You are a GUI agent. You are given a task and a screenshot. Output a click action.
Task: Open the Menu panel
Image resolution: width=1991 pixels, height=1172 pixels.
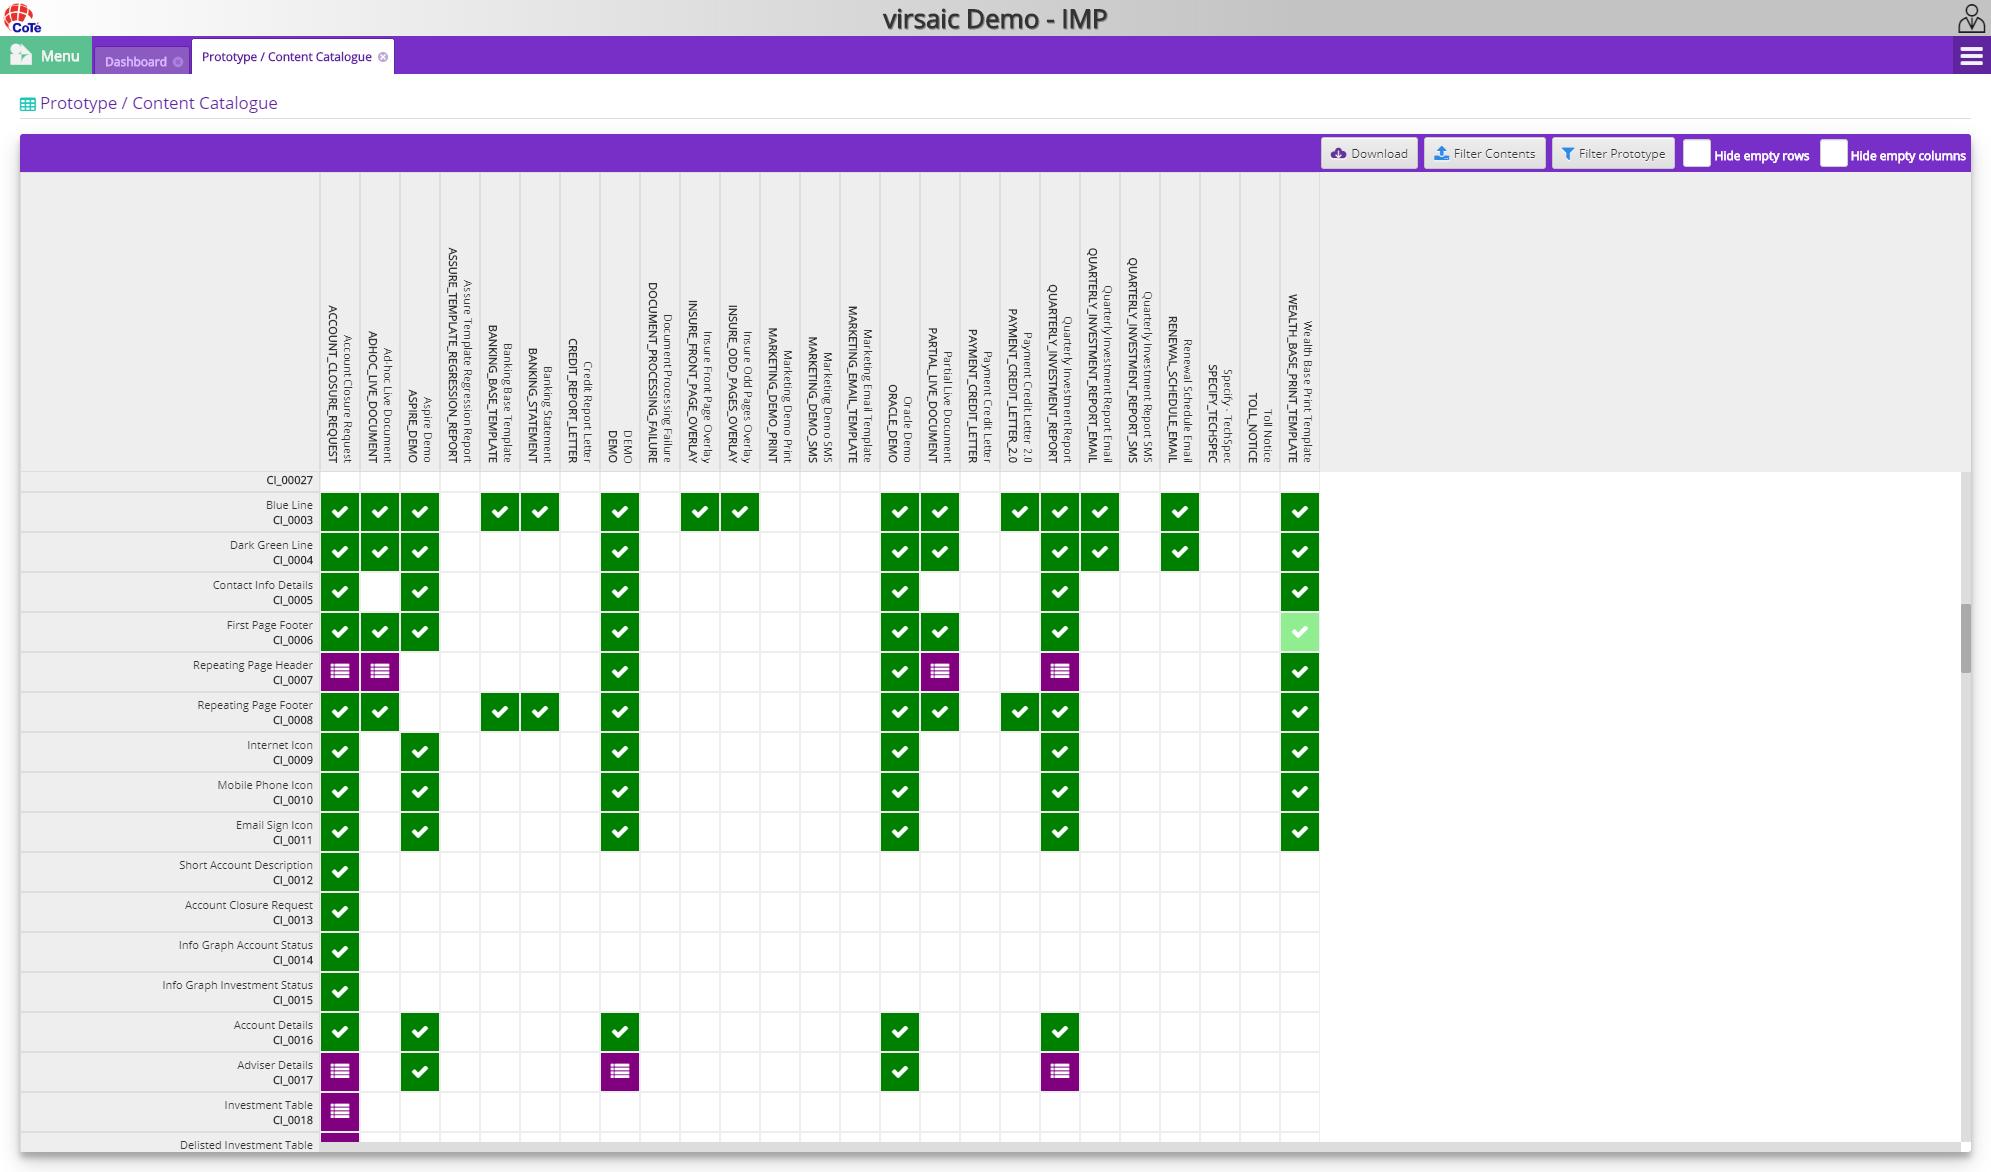tap(47, 56)
